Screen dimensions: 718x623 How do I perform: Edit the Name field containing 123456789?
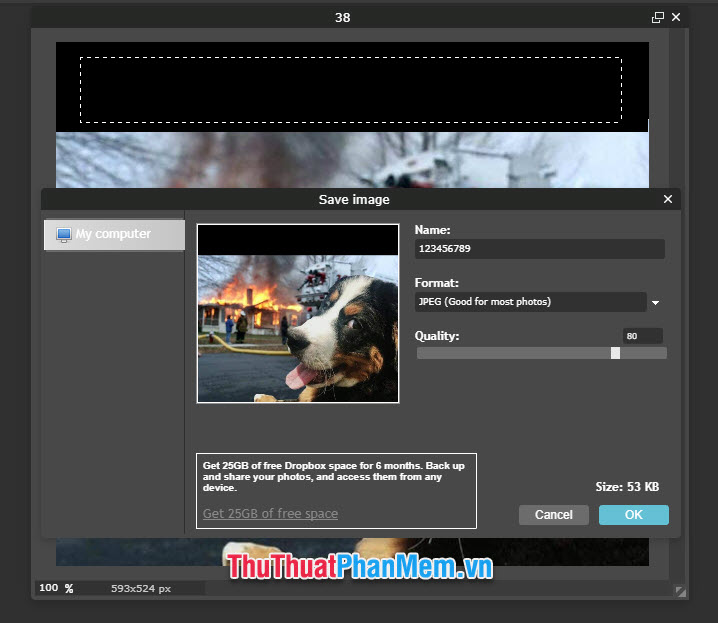(x=539, y=249)
